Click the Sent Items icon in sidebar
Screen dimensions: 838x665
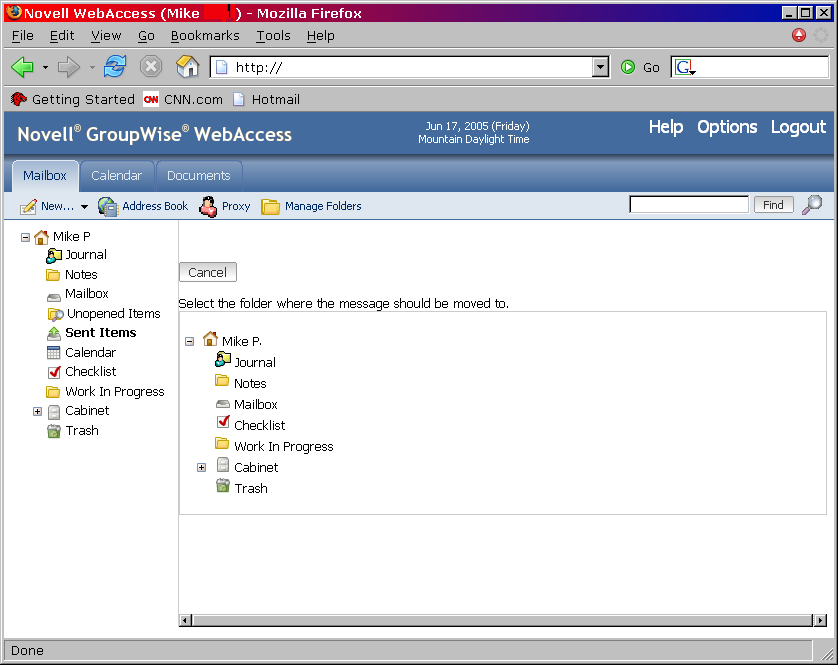pyautogui.click(x=53, y=334)
